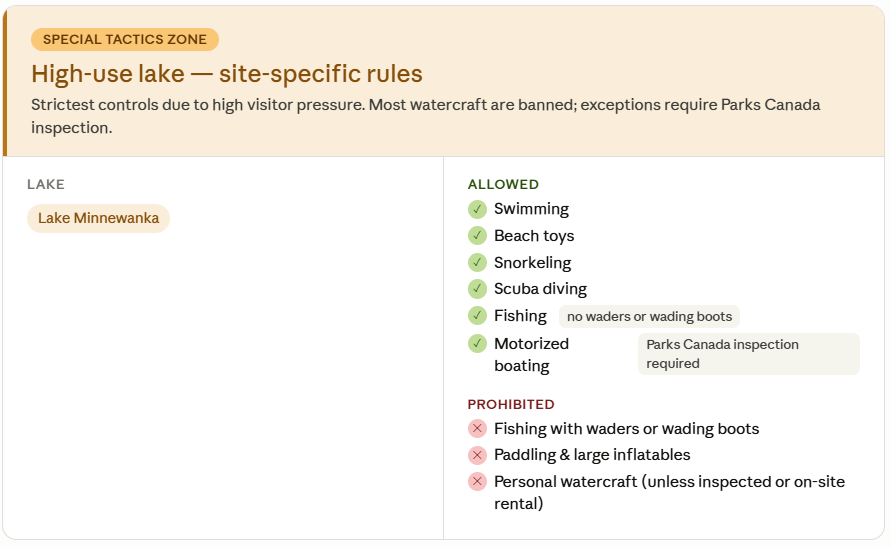Select the Lake Minnewanka chip

pyautogui.click(x=98, y=218)
